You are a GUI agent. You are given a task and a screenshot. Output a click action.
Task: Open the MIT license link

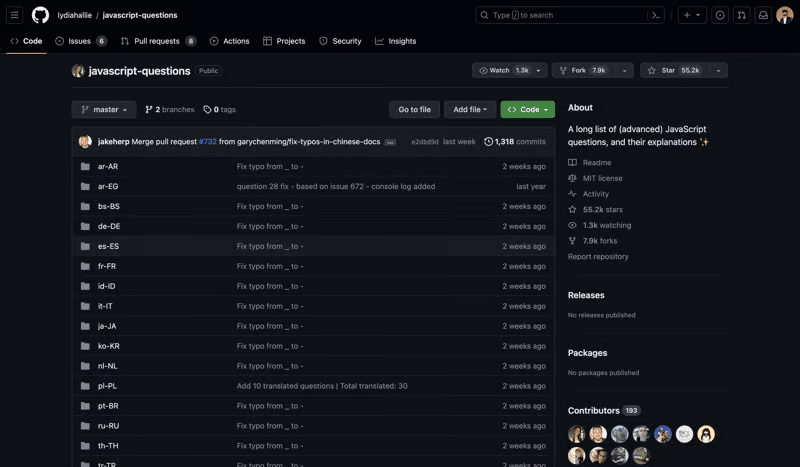pyautogui.click(x=602, y=178)
